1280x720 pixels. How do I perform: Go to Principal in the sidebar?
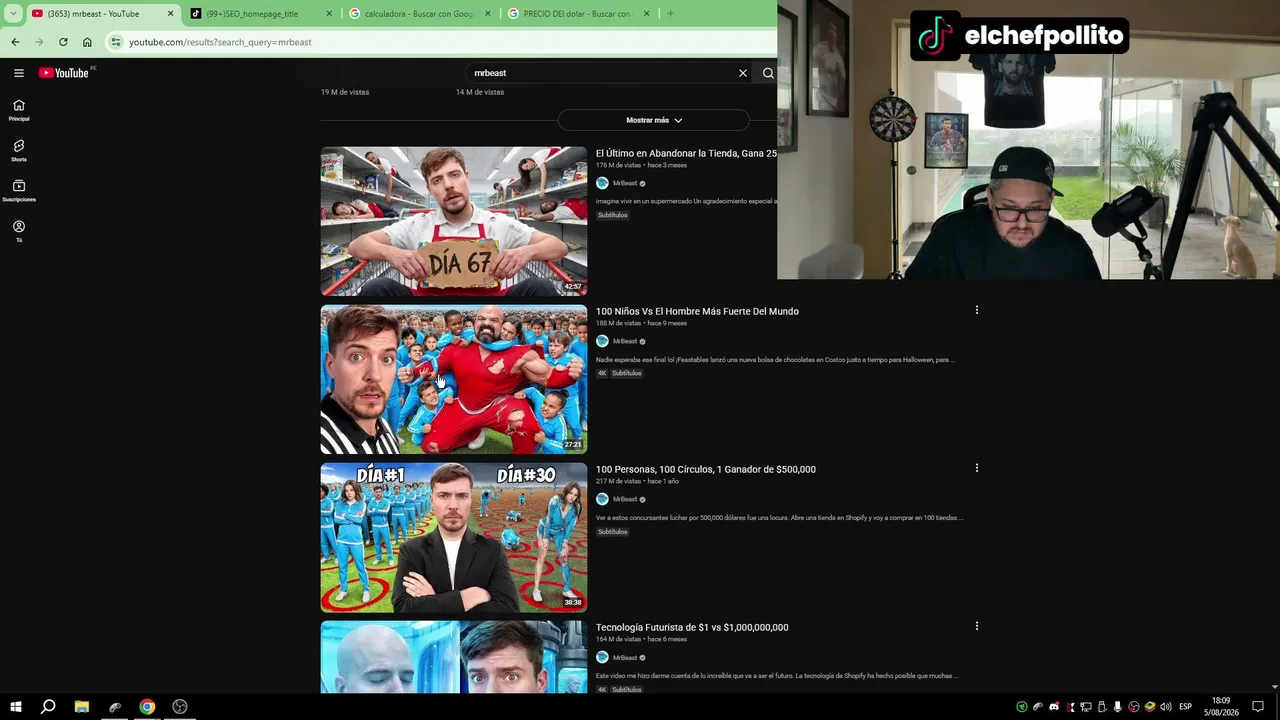[19, 110]
